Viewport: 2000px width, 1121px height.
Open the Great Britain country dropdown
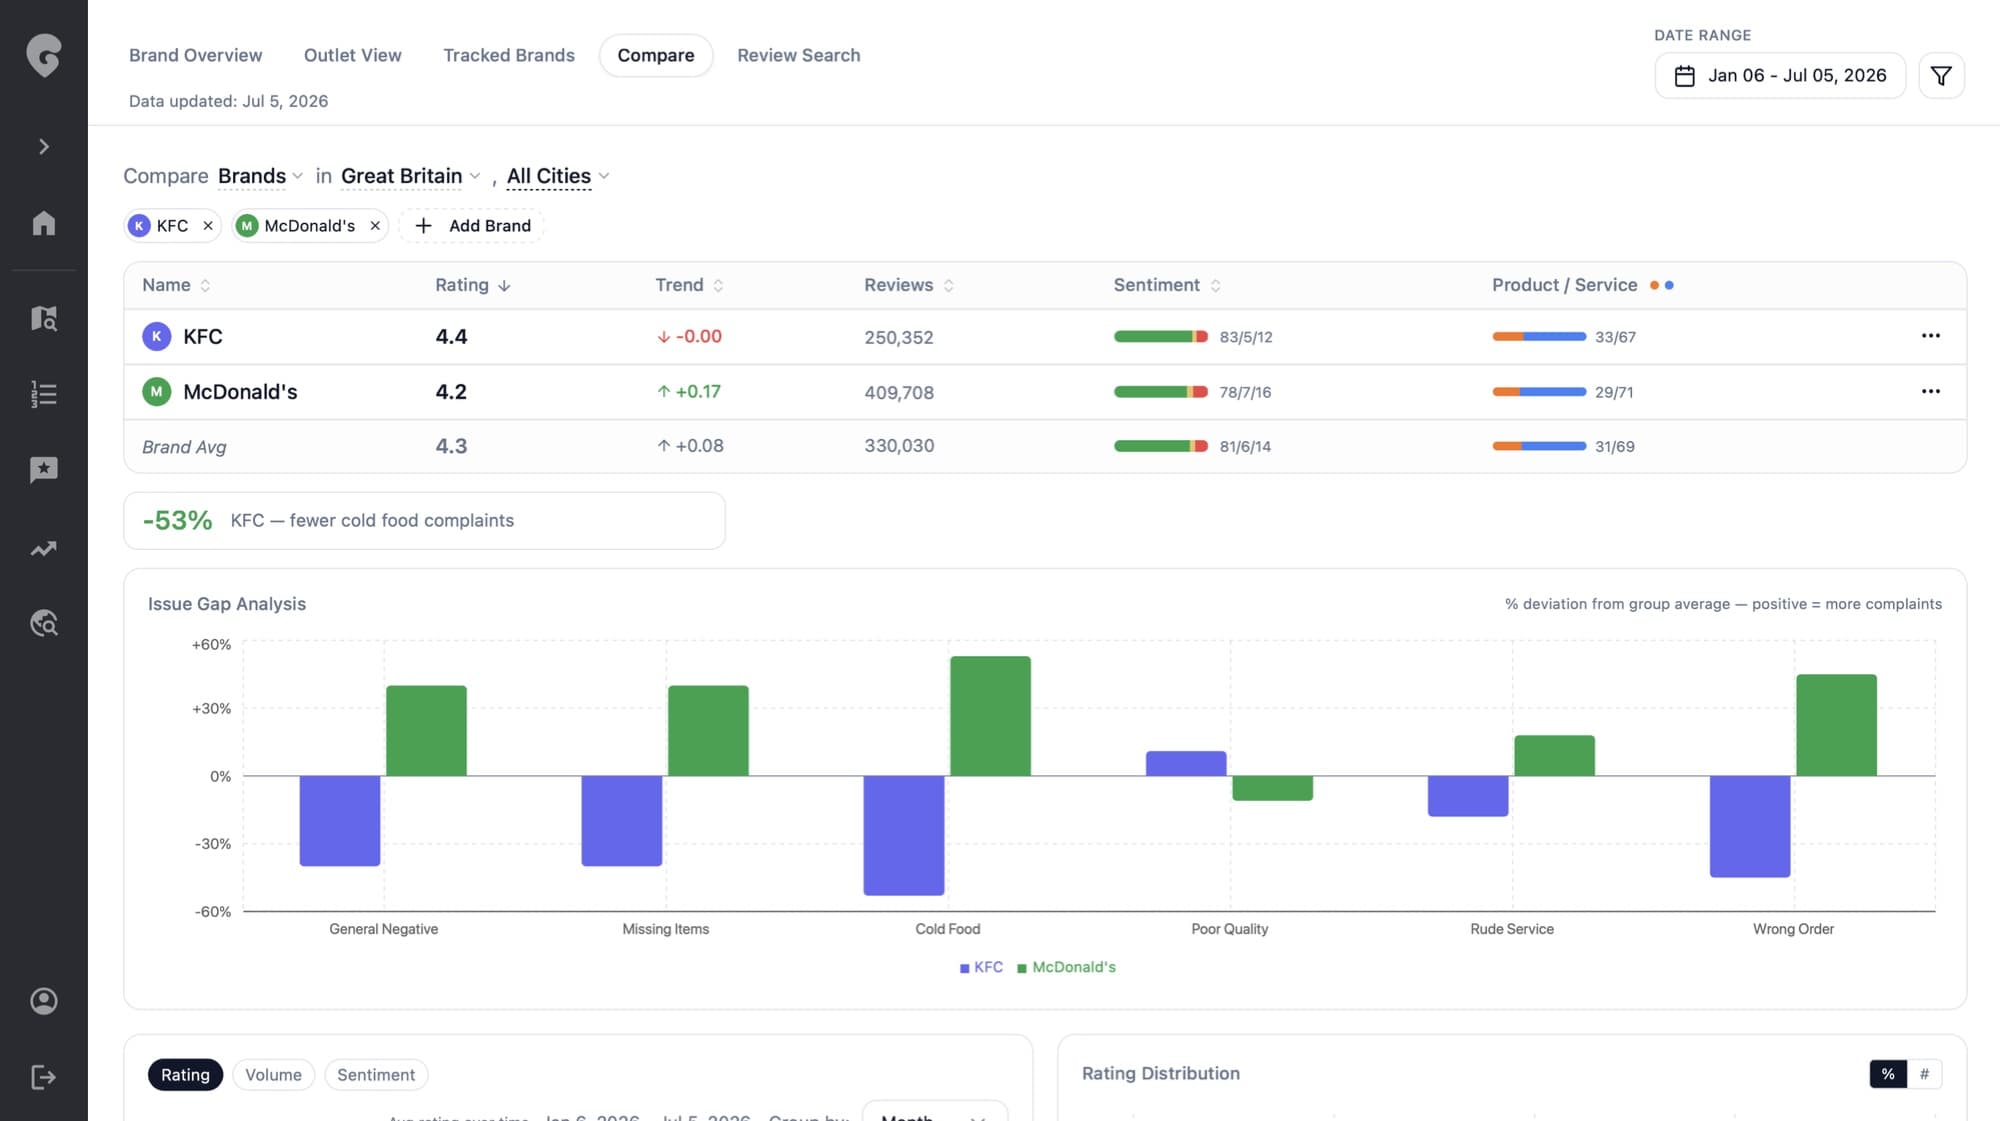(411, 176)
